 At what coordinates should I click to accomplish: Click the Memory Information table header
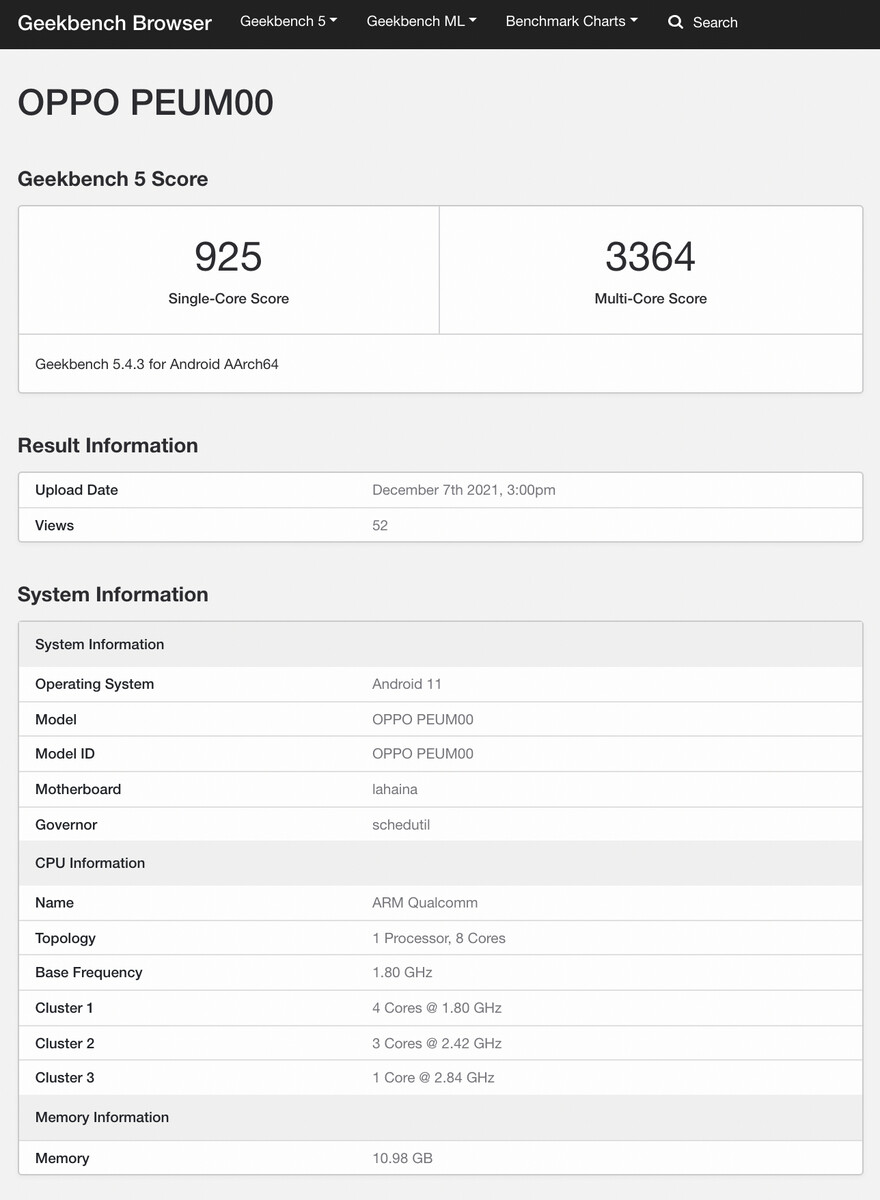click(440, 1117)
